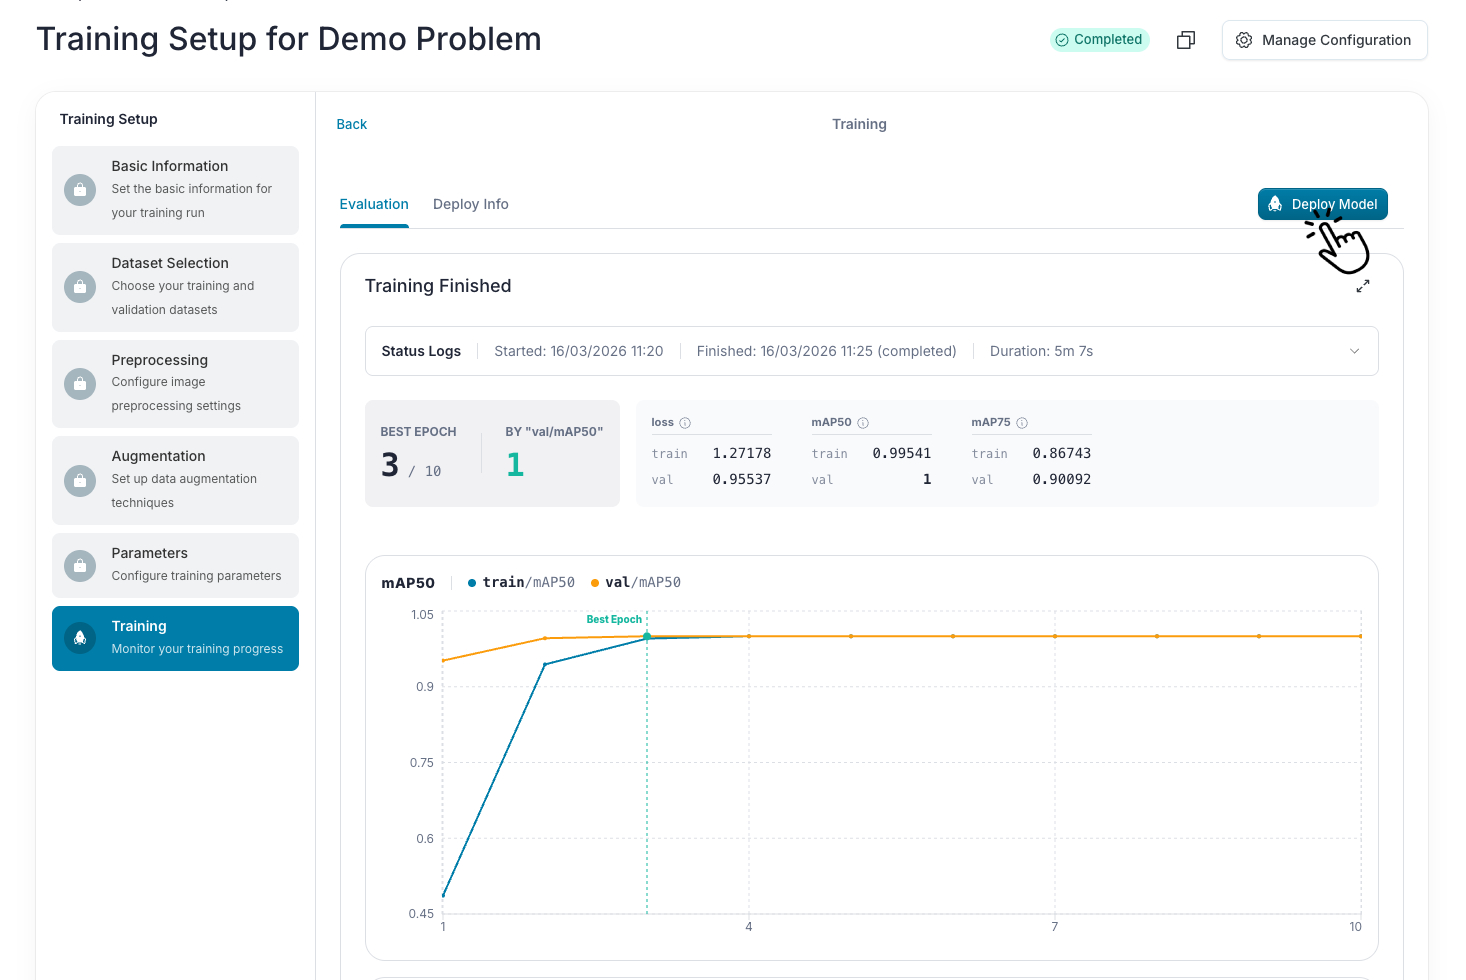Open the Dataset Selection step
This screenshot has height=980, width=1466.
point(175,287)
